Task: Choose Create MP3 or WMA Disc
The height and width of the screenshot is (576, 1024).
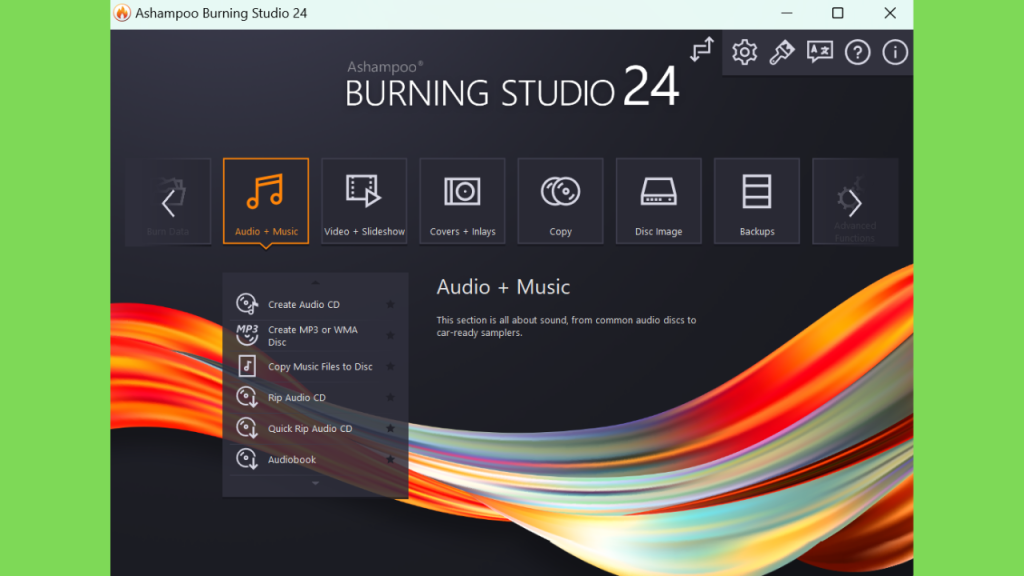Action: (x=315, y=336)
